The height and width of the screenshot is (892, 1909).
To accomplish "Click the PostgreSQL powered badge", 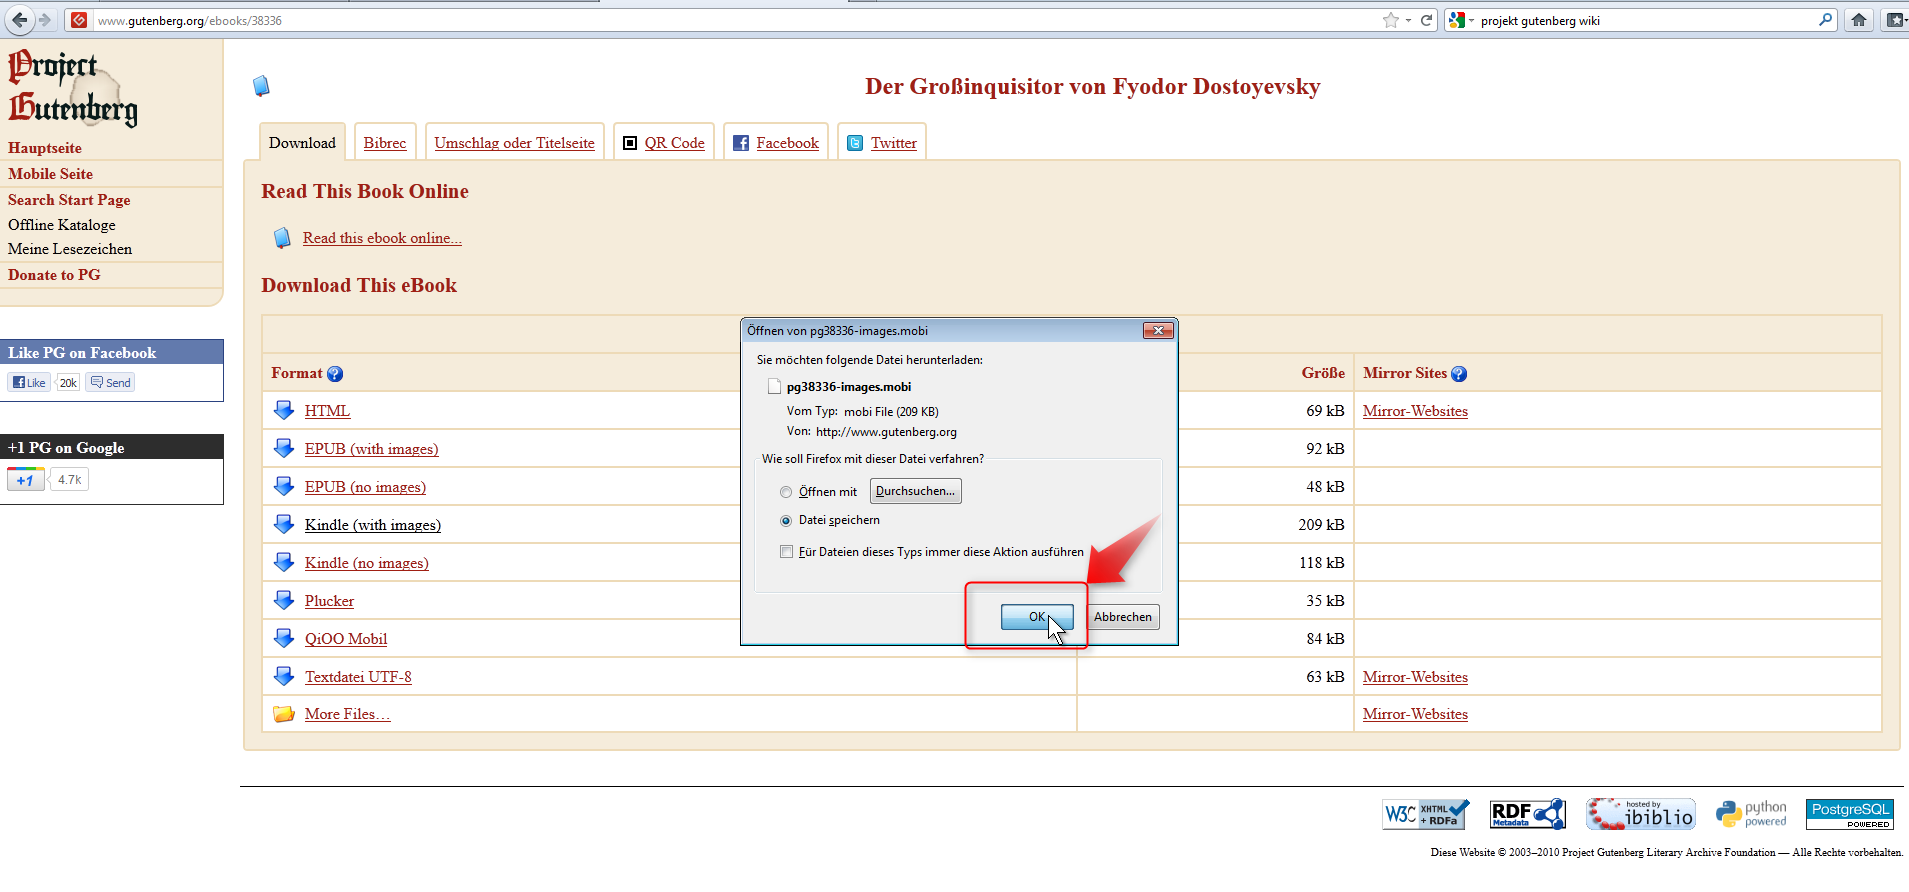I will 1850,814.
